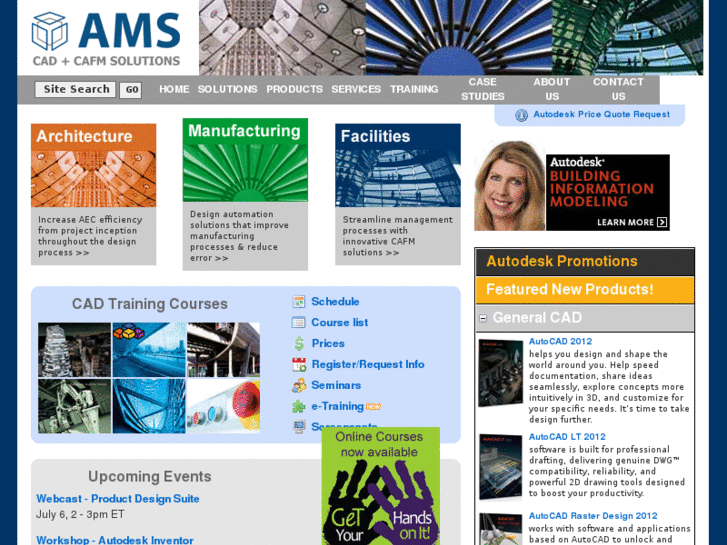This screenshot has width=727, height=545.
Task: Click the green dollar icon beside Prices
Action: point(299,343)
